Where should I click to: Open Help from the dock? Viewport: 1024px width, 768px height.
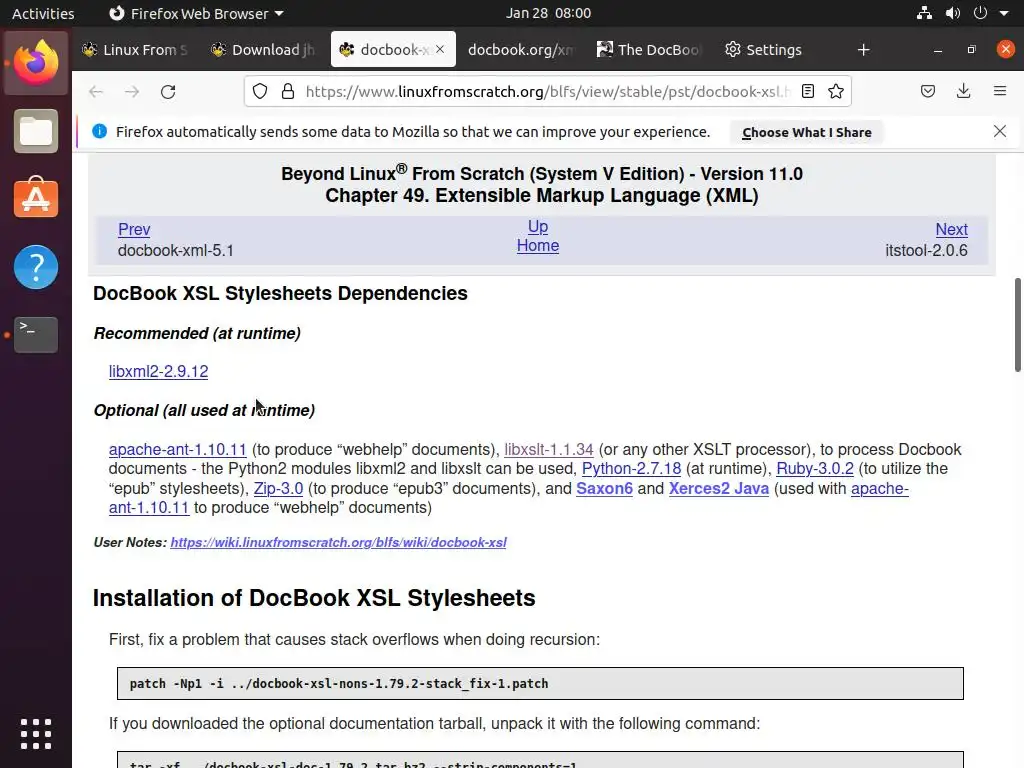click(x=36, y=267)
